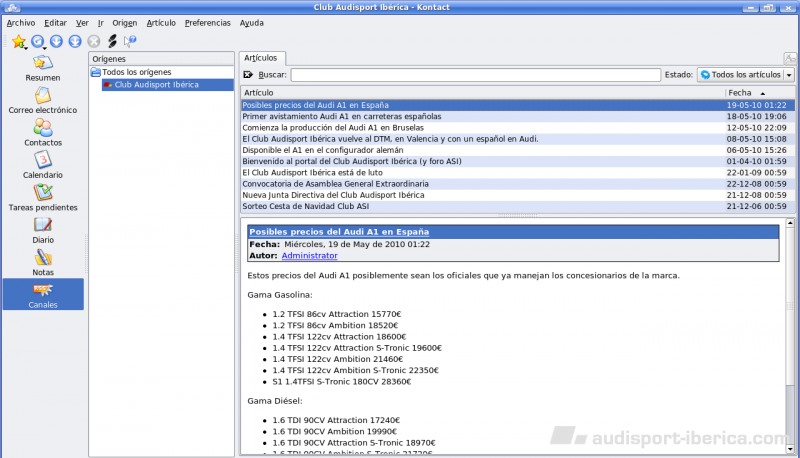
Task: Open the Diario component
Action: (43, 230)
